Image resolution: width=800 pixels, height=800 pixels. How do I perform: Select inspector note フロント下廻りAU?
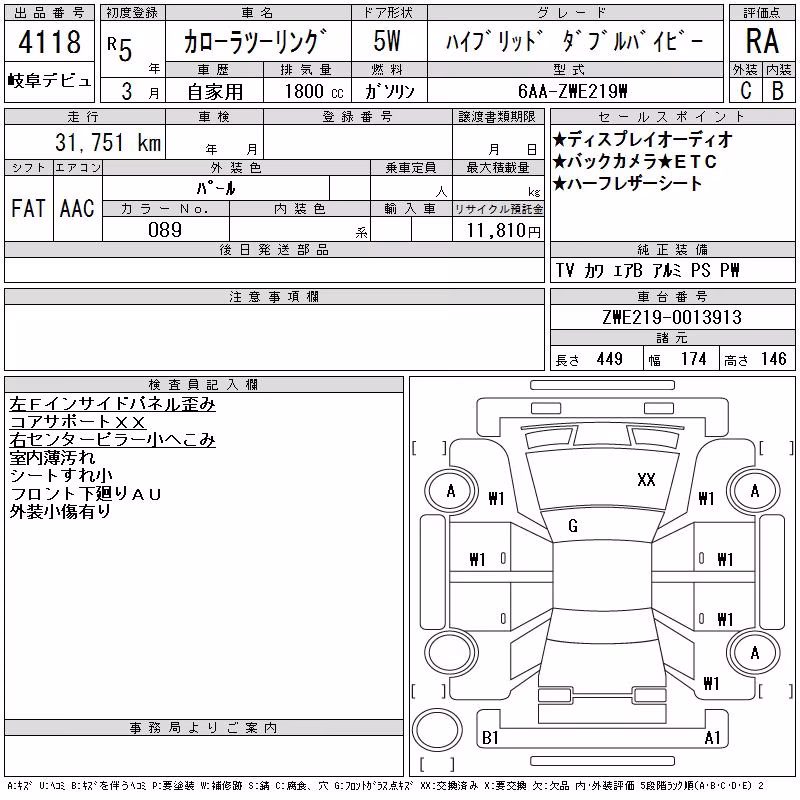(x=85, y=493)
